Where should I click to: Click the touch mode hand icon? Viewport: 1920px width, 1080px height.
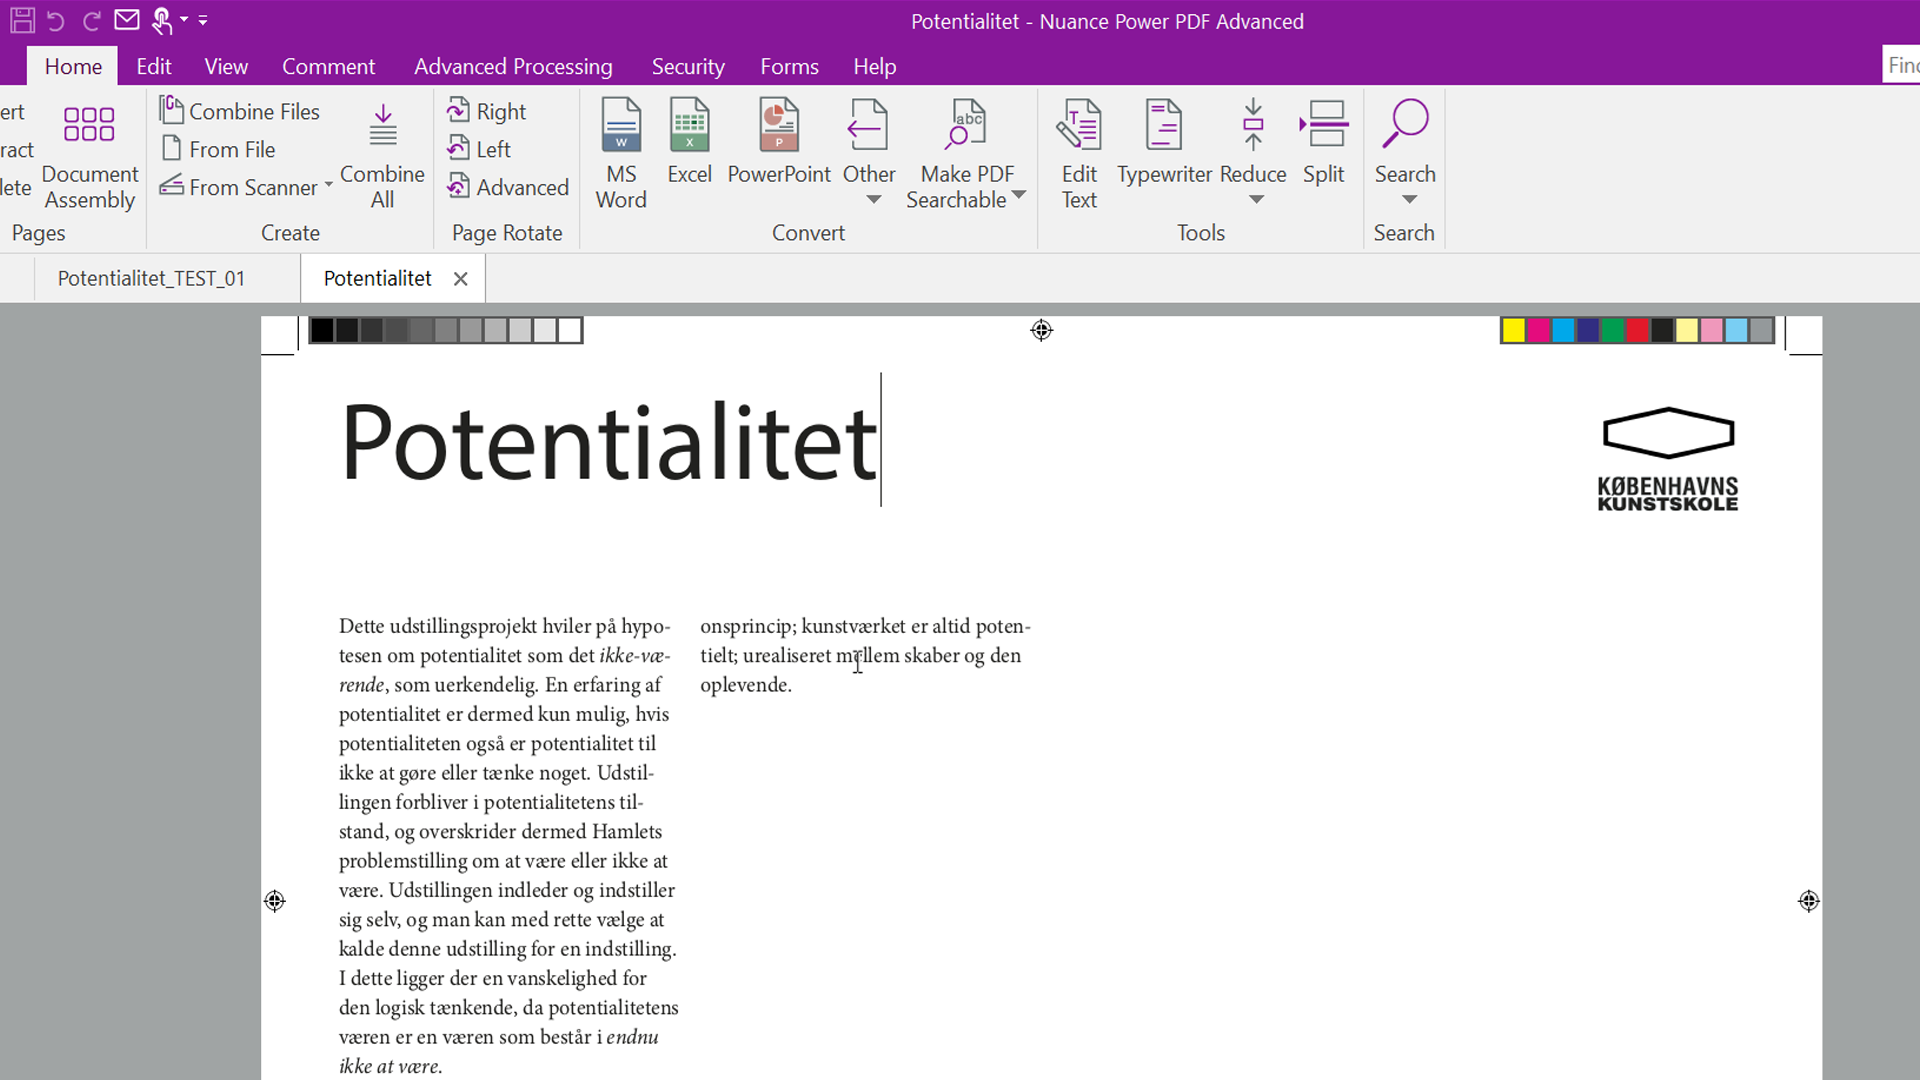[x=162, y=20]
